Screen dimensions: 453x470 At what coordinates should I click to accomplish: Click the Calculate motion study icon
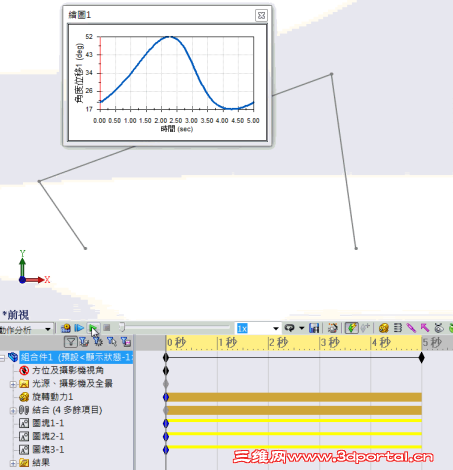66,328
